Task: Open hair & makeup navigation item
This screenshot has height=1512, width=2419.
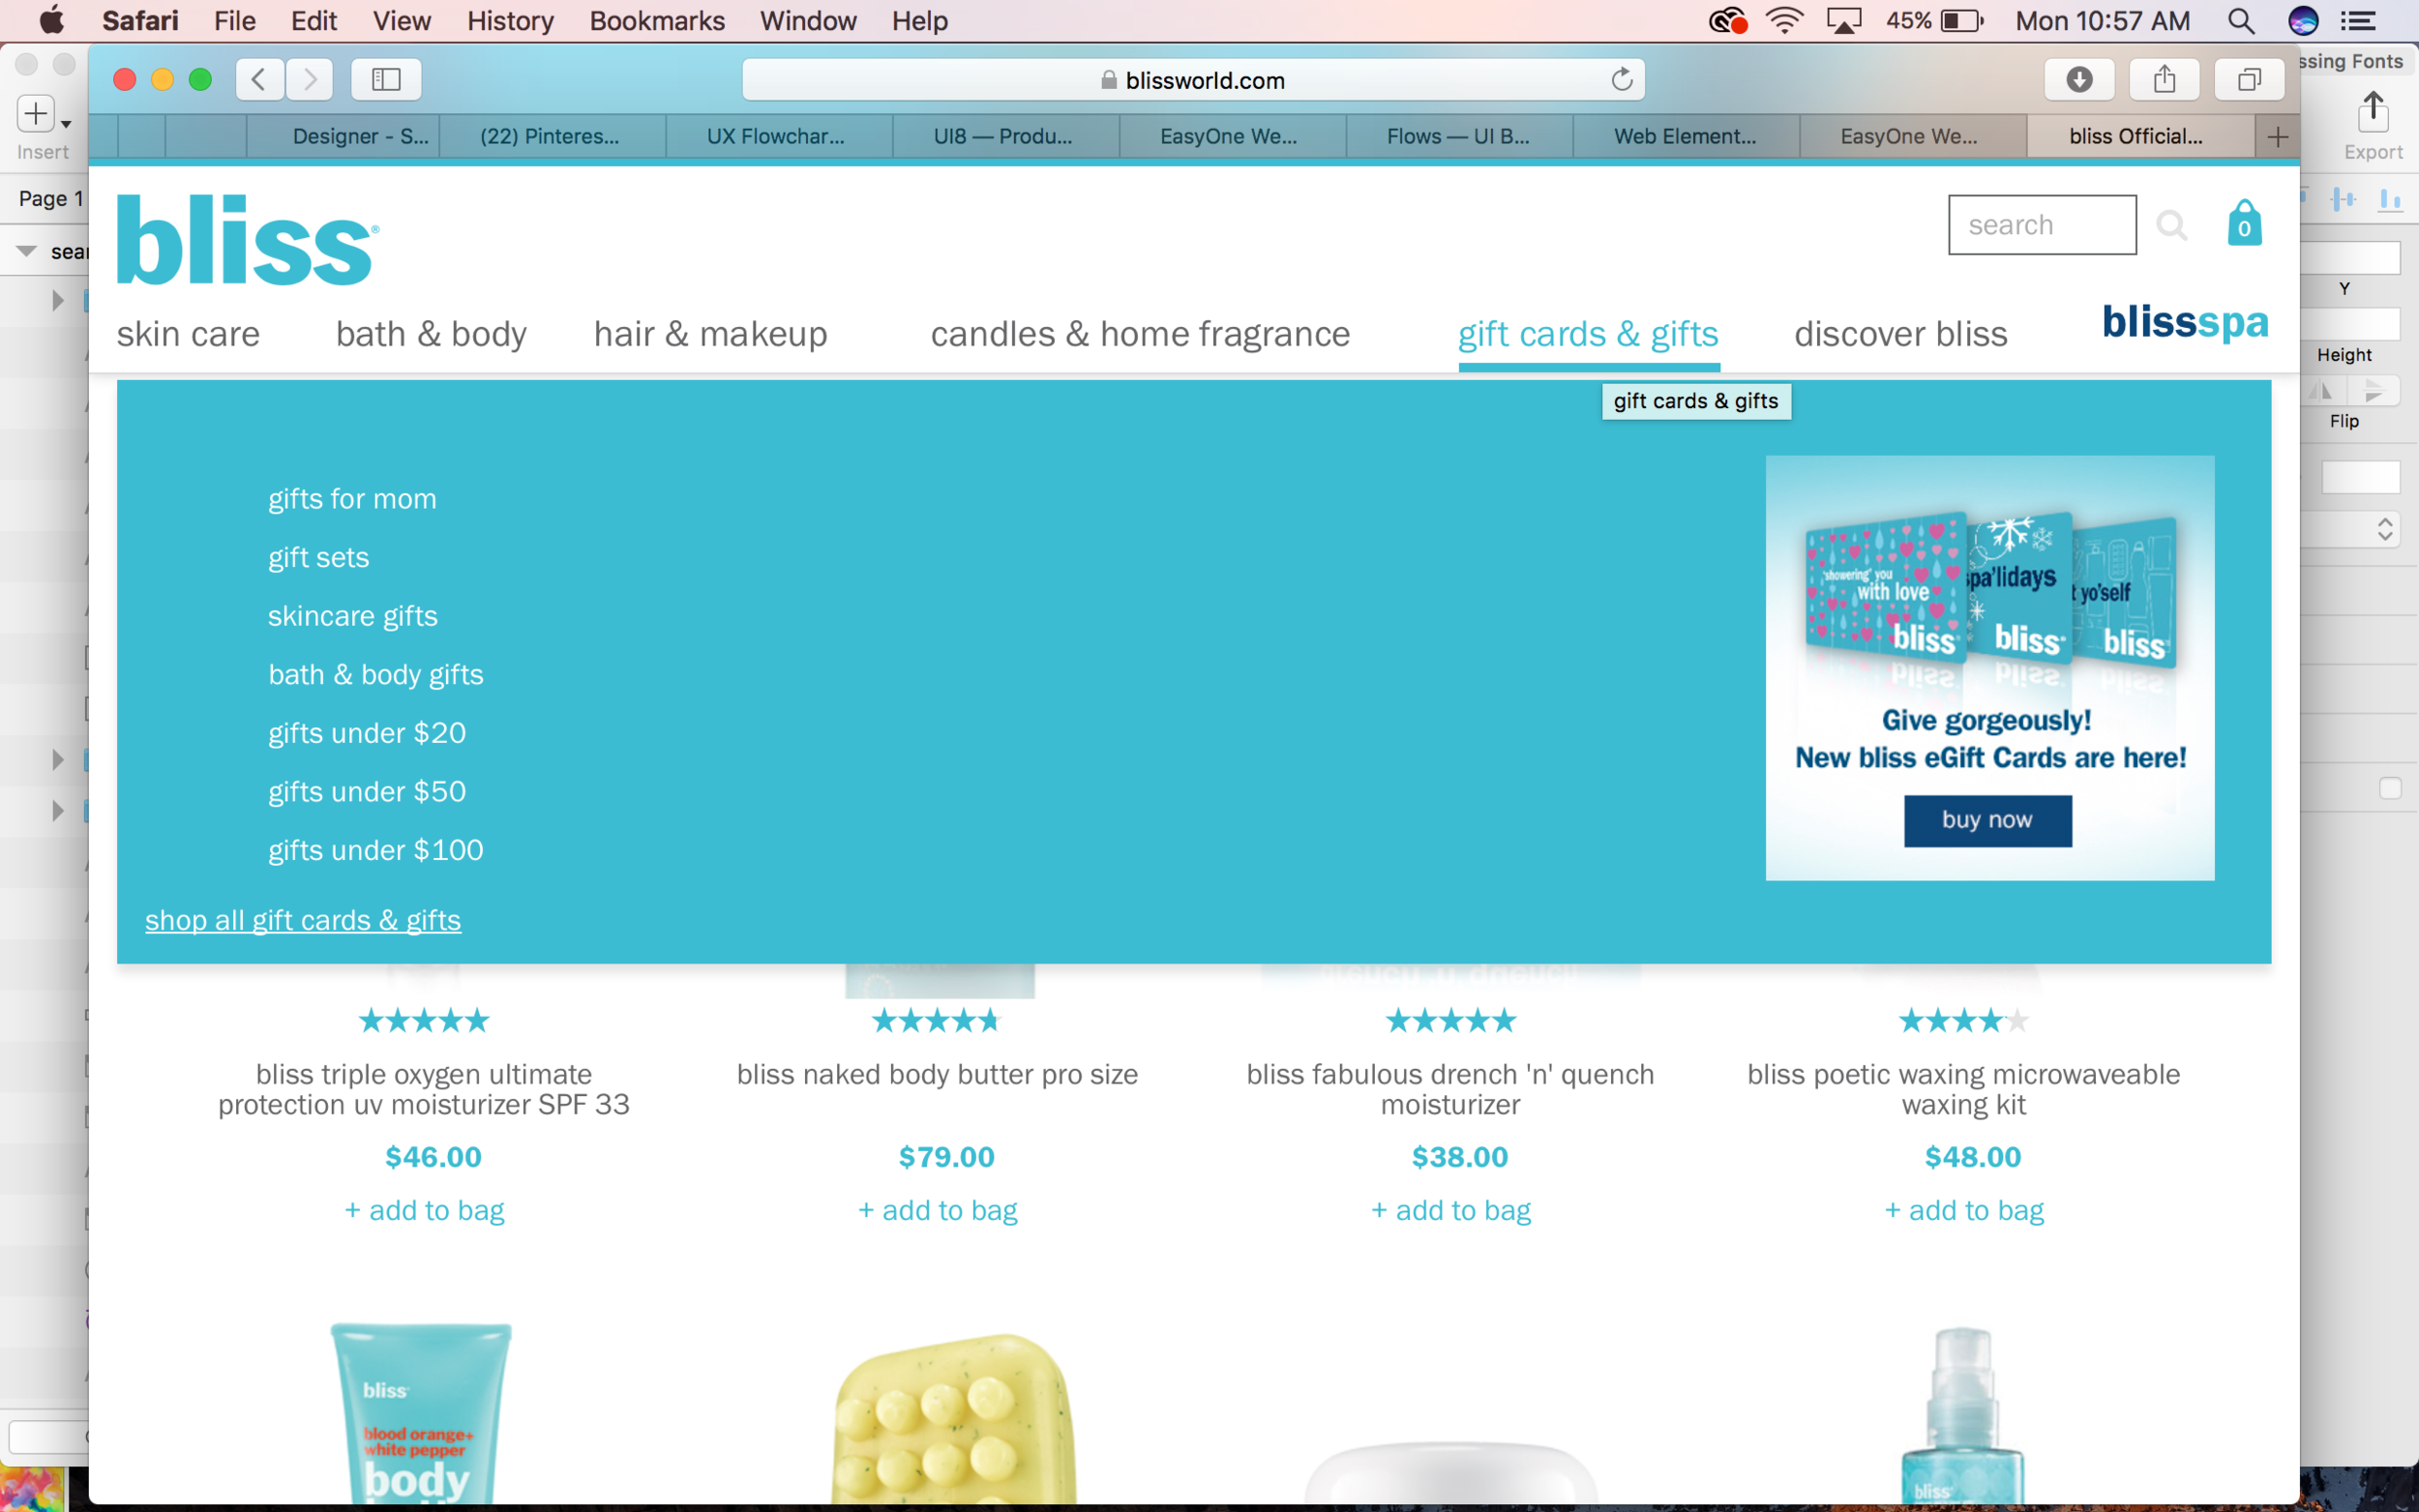Action: (711, 334)
